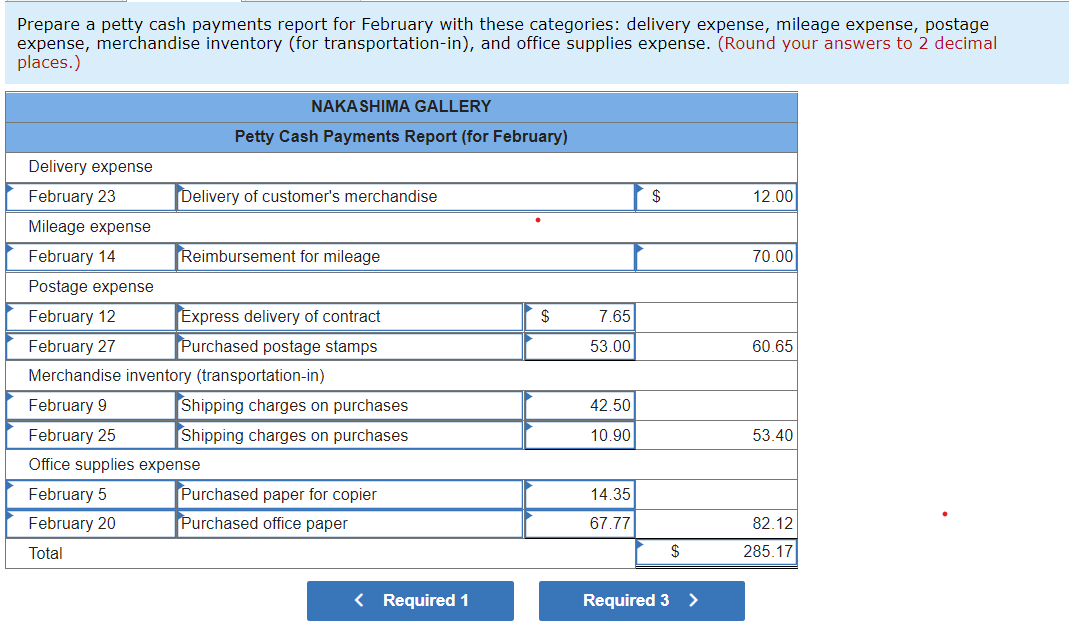Image resolution: width=1081 pixels, height=637 pixels.
Task: Click the Required 3 button
Action: 641,600
